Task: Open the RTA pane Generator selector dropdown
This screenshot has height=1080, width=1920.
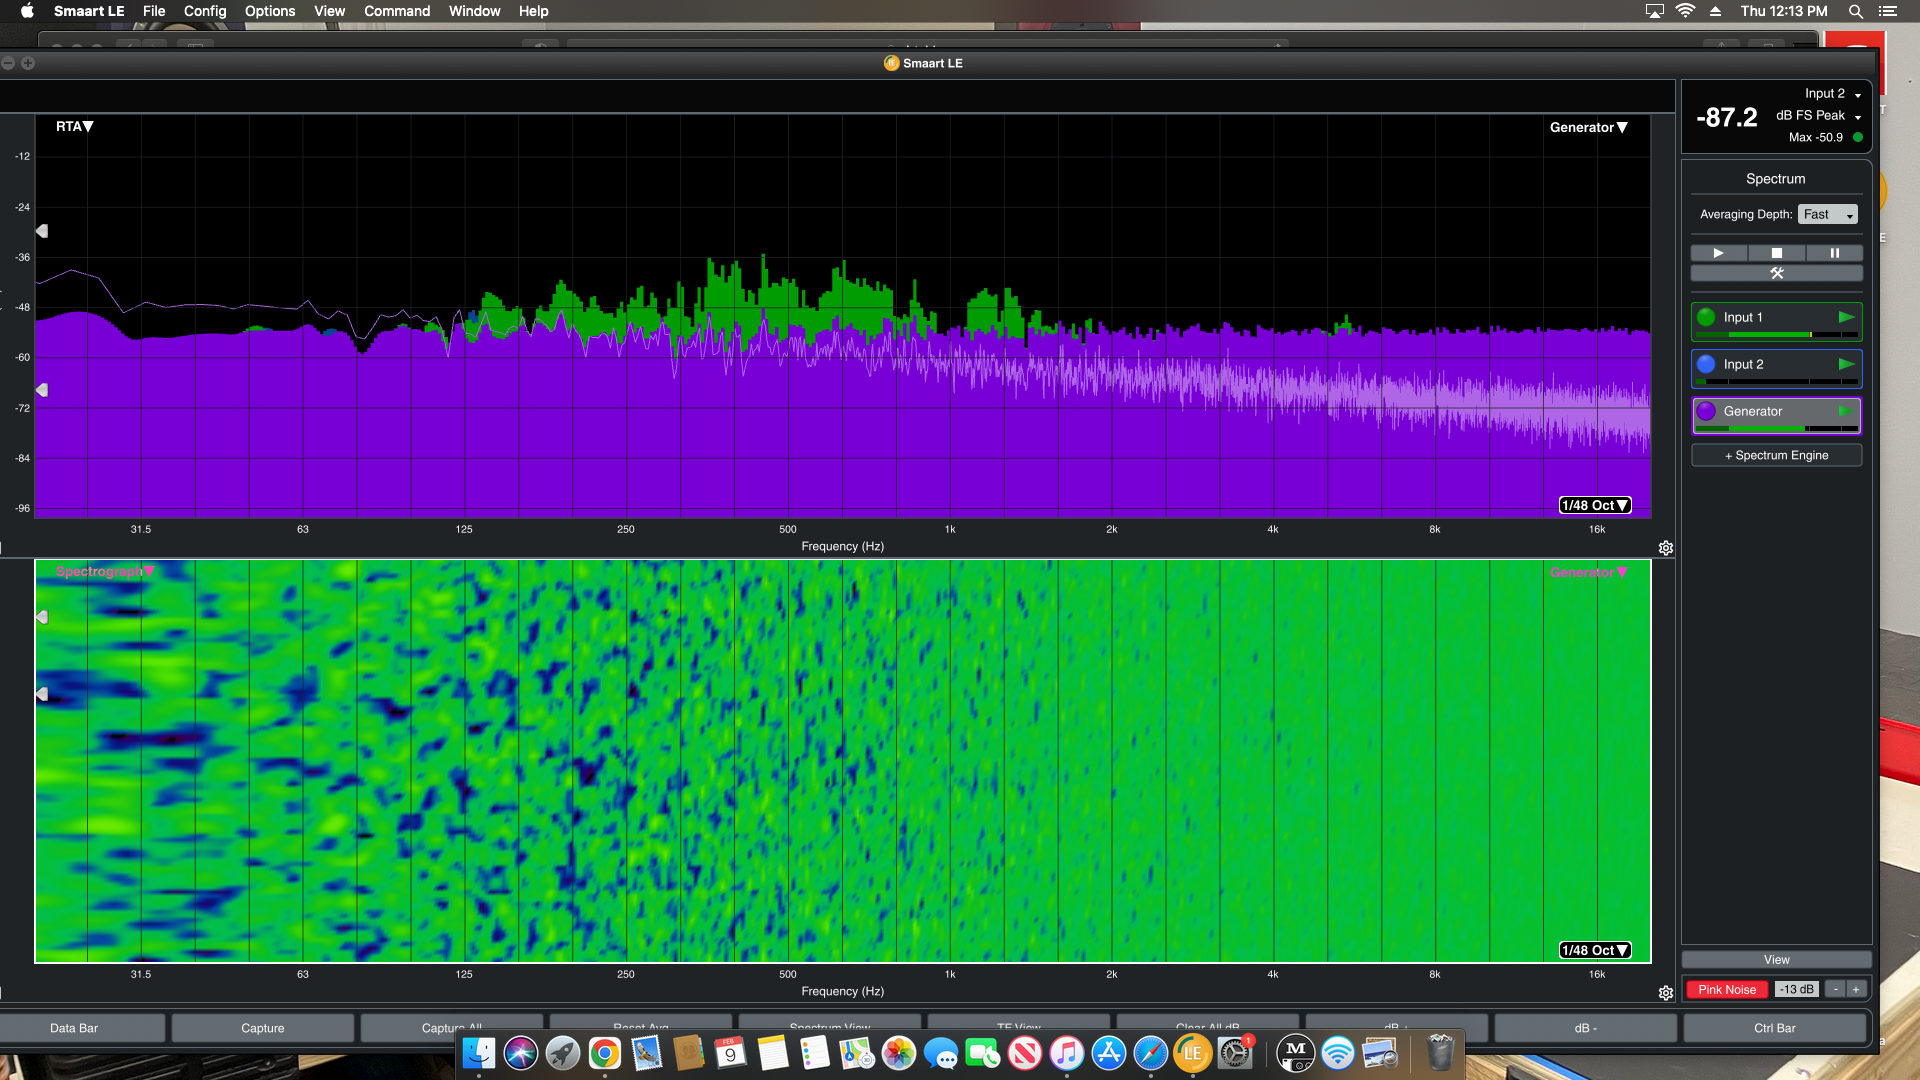Action: click(x=1589, y=127)
